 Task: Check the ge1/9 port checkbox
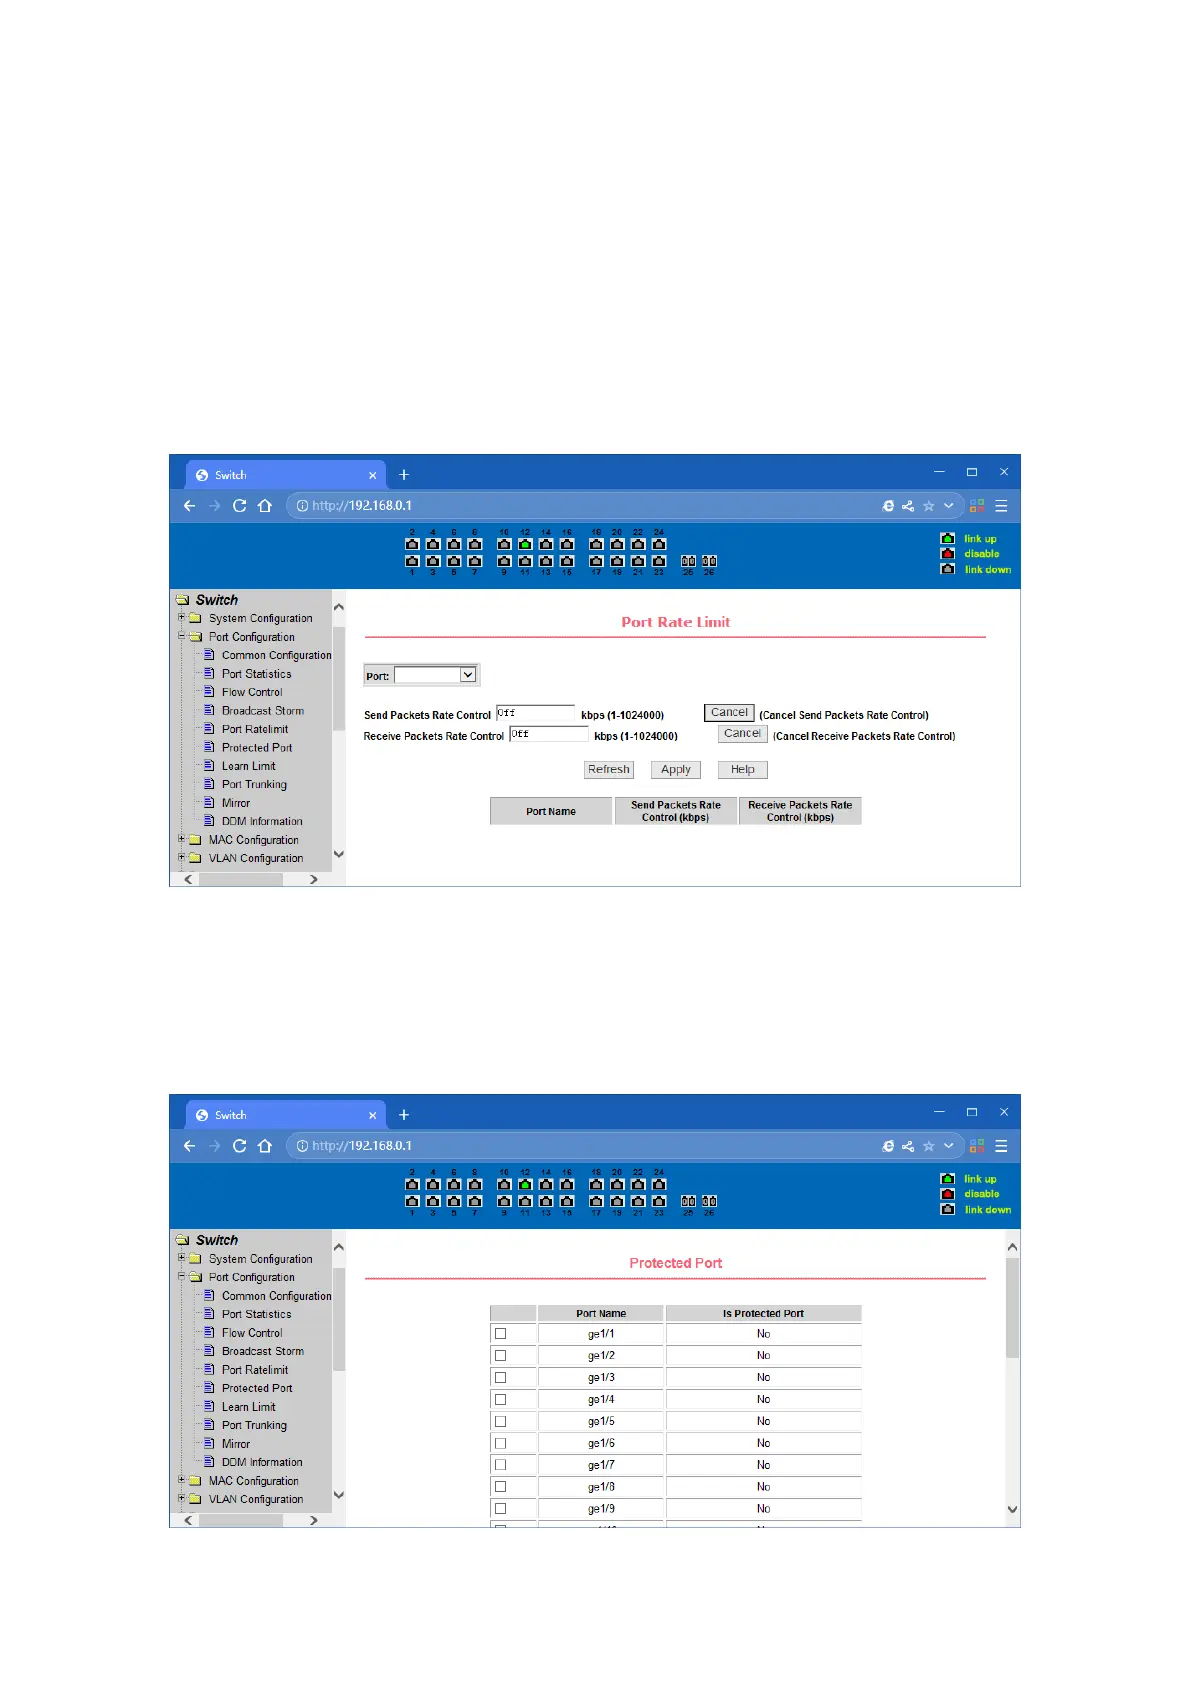click(501, 1509)
